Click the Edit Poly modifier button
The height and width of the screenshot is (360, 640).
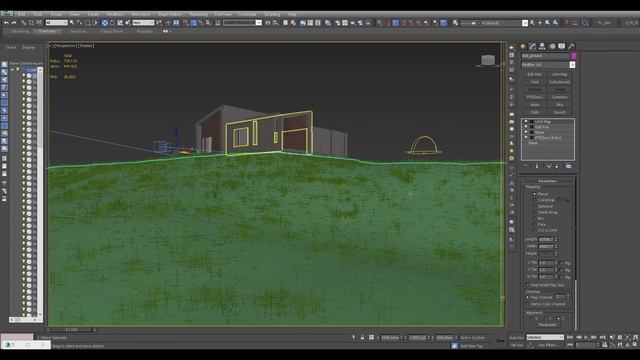click(x=534, y=75)
